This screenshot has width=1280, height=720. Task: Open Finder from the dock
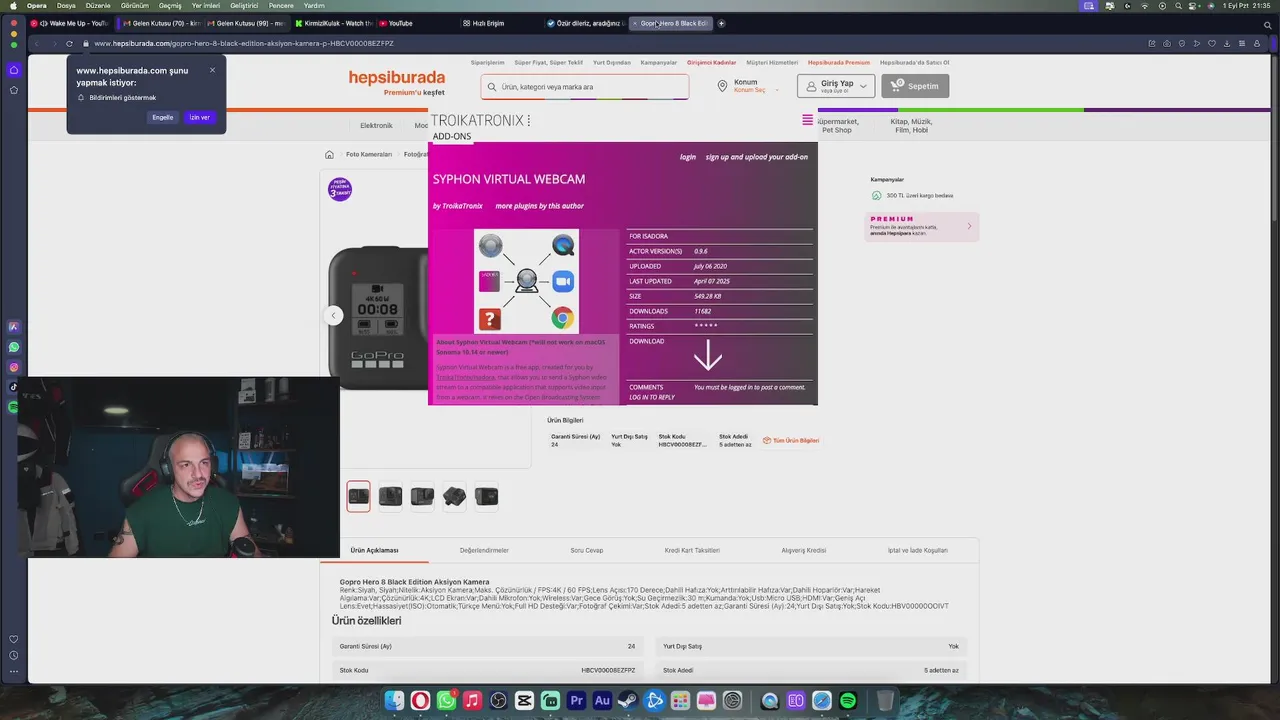pos(394,701)
